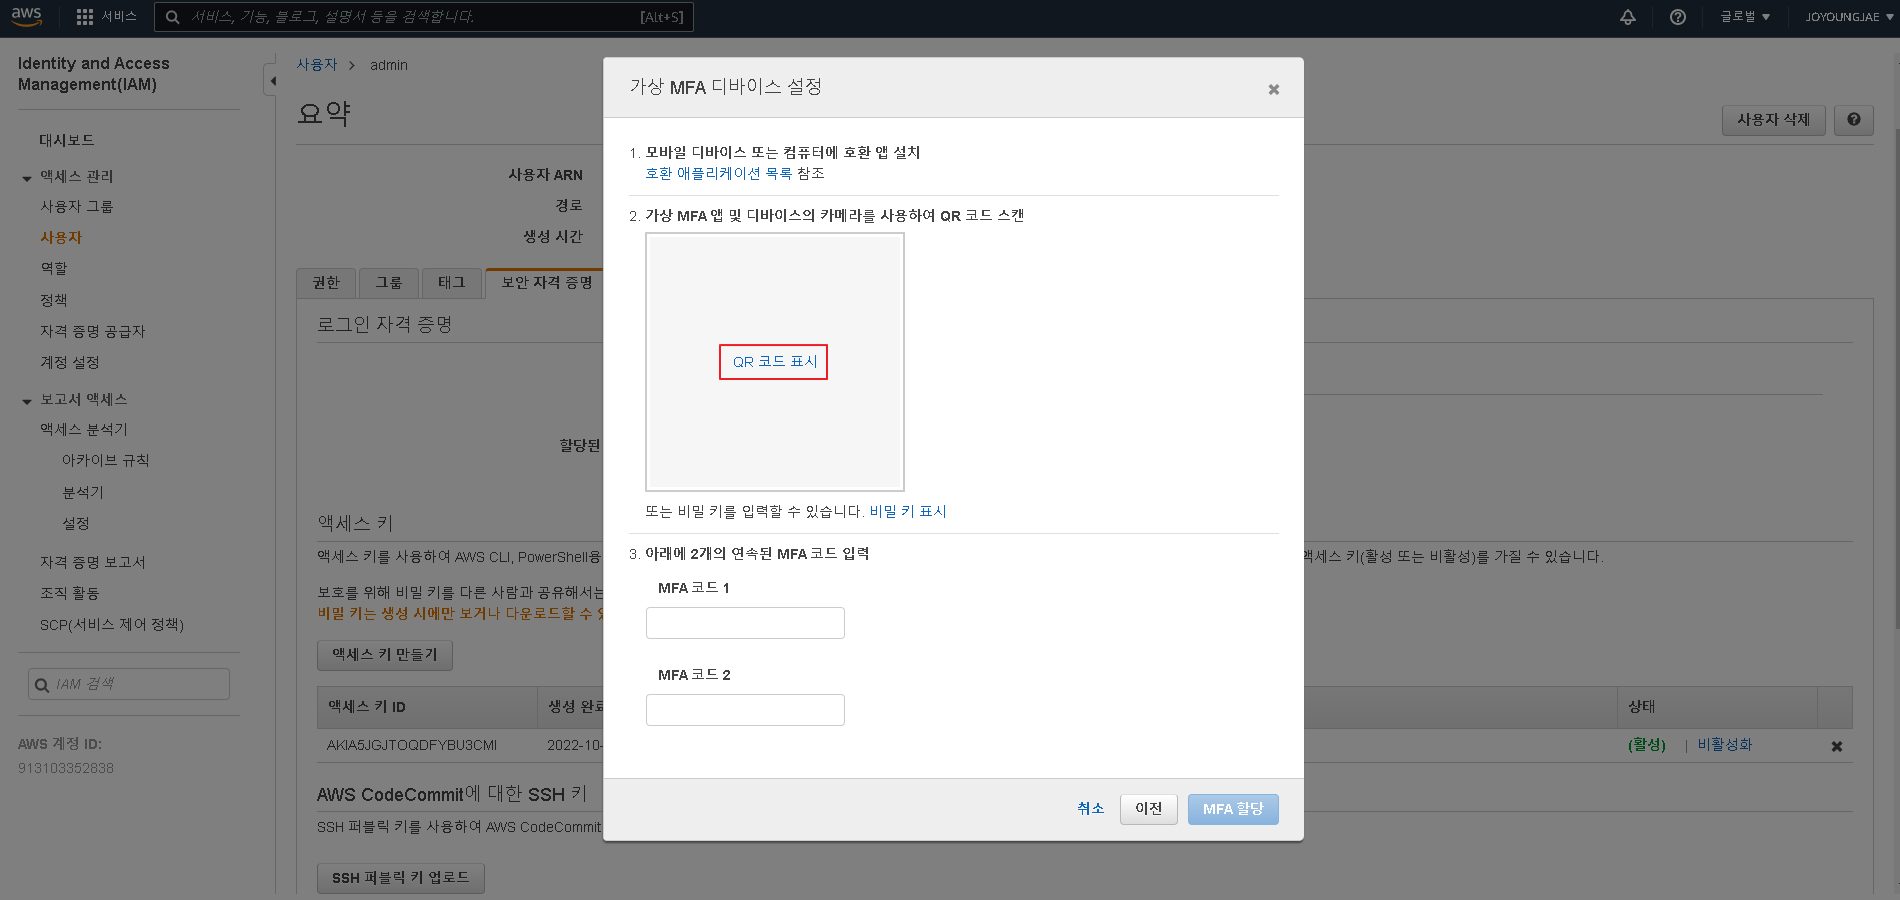This screenshot has height=900, width=1900.
Task: Open 대시보드 in the sidebar
Action: (66, 140)
